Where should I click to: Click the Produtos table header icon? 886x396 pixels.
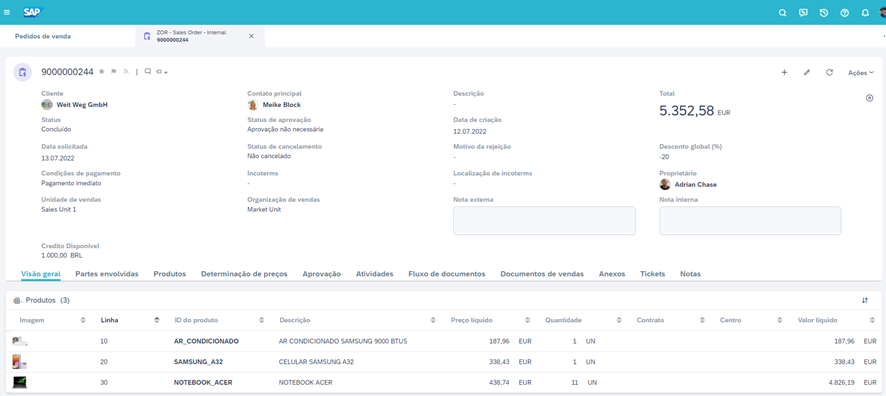(16, 301)
